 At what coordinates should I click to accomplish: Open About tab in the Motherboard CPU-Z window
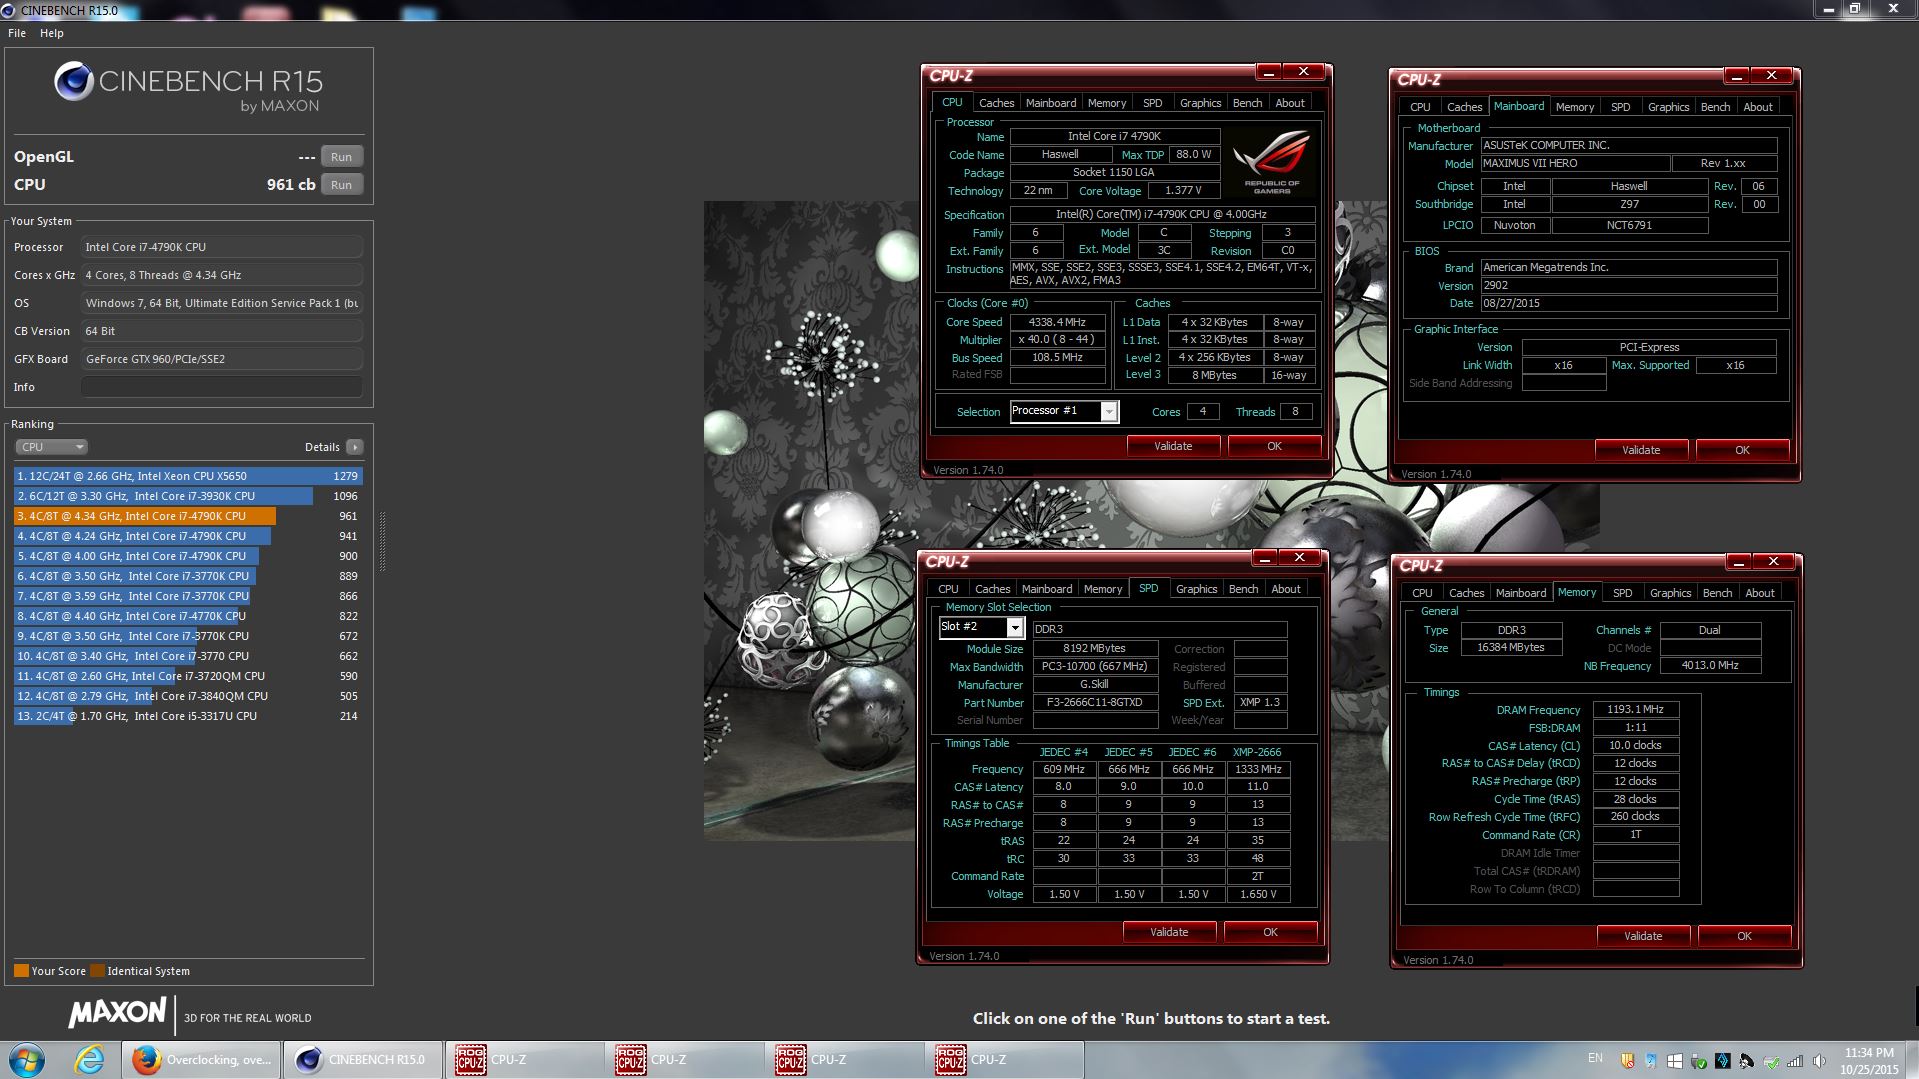pos(1758,107)
